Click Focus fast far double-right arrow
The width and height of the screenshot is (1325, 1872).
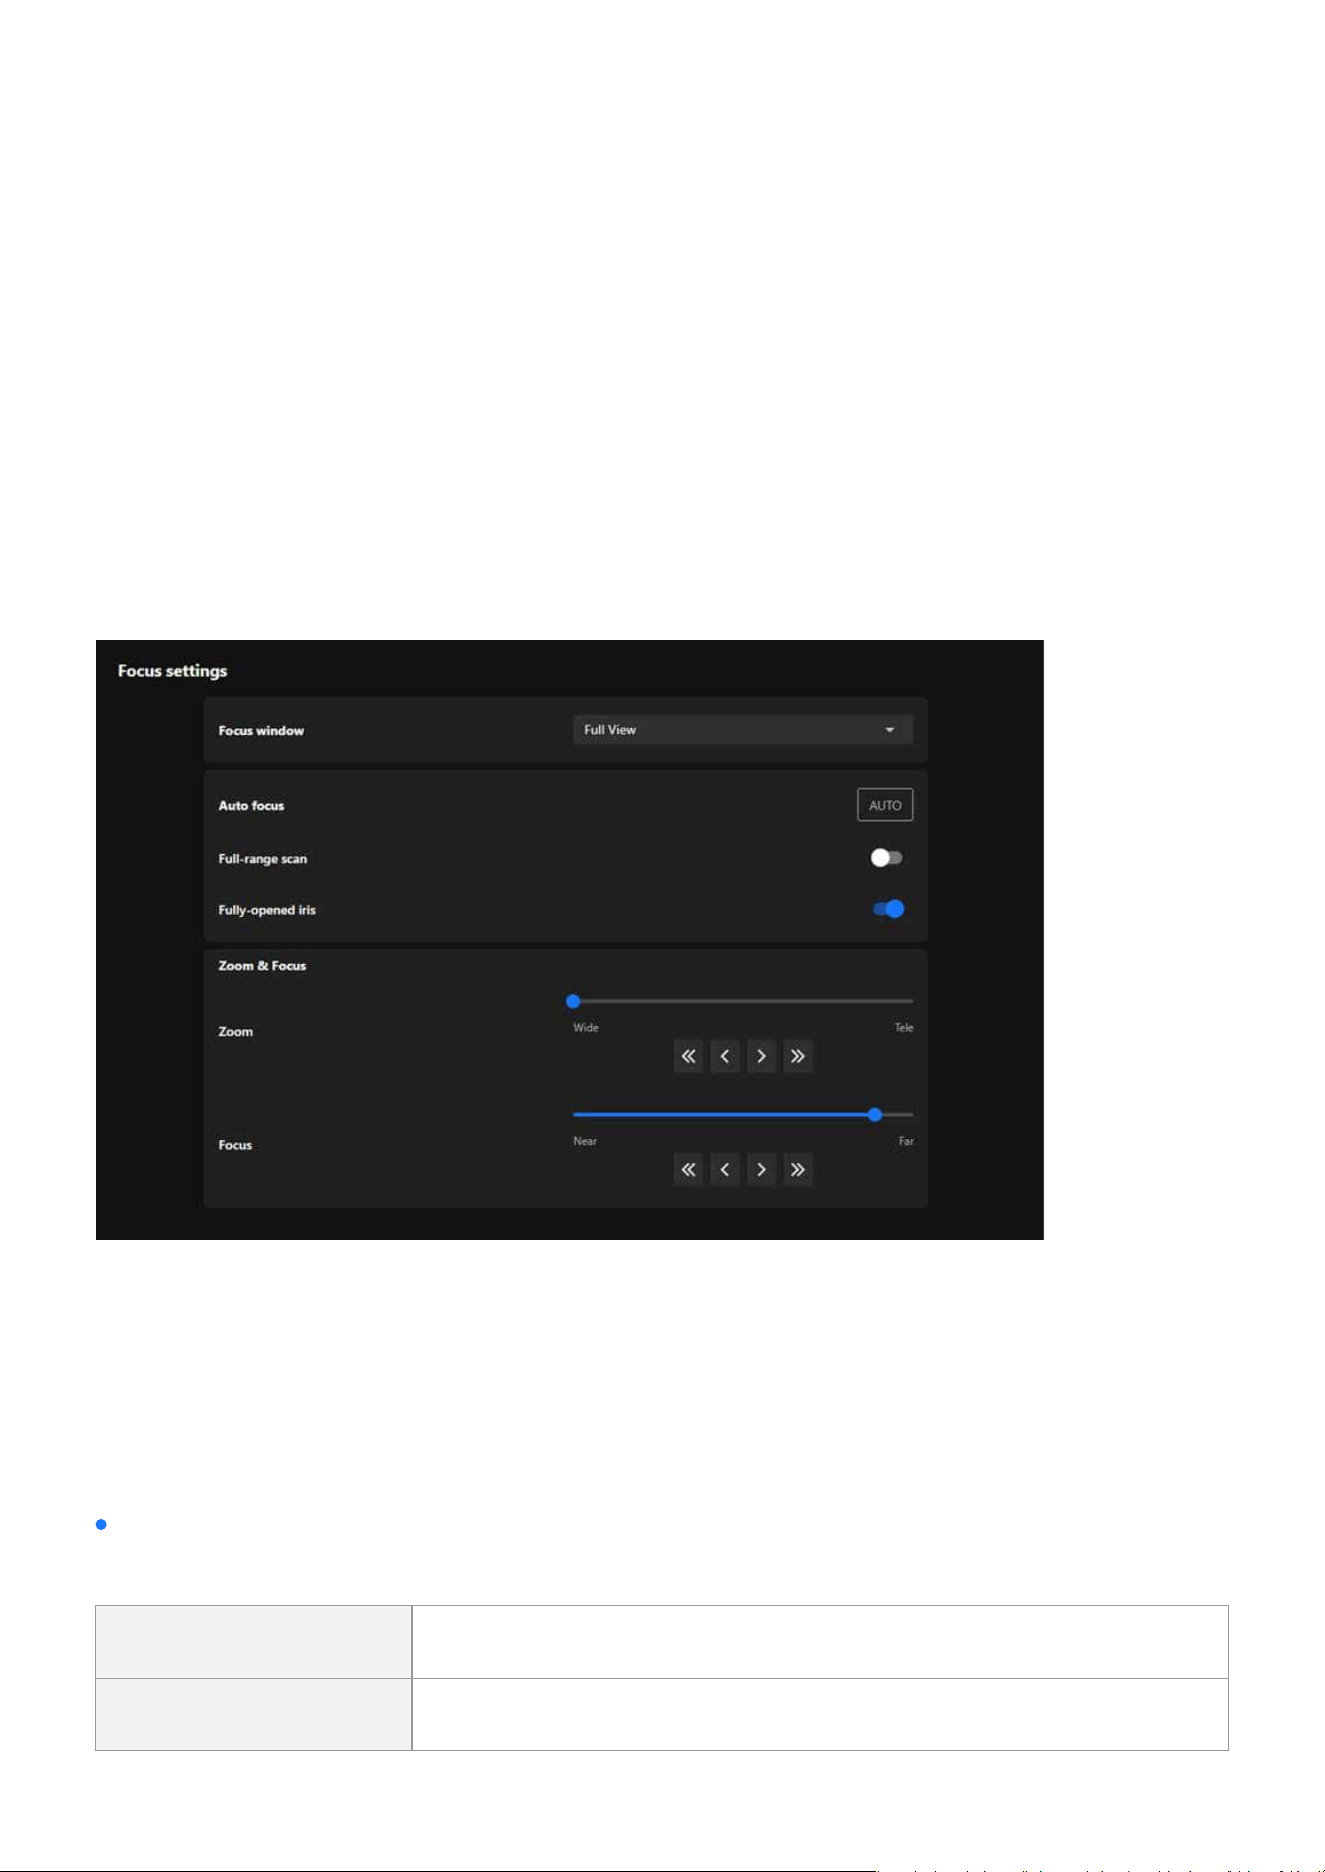click(798, 1170)
